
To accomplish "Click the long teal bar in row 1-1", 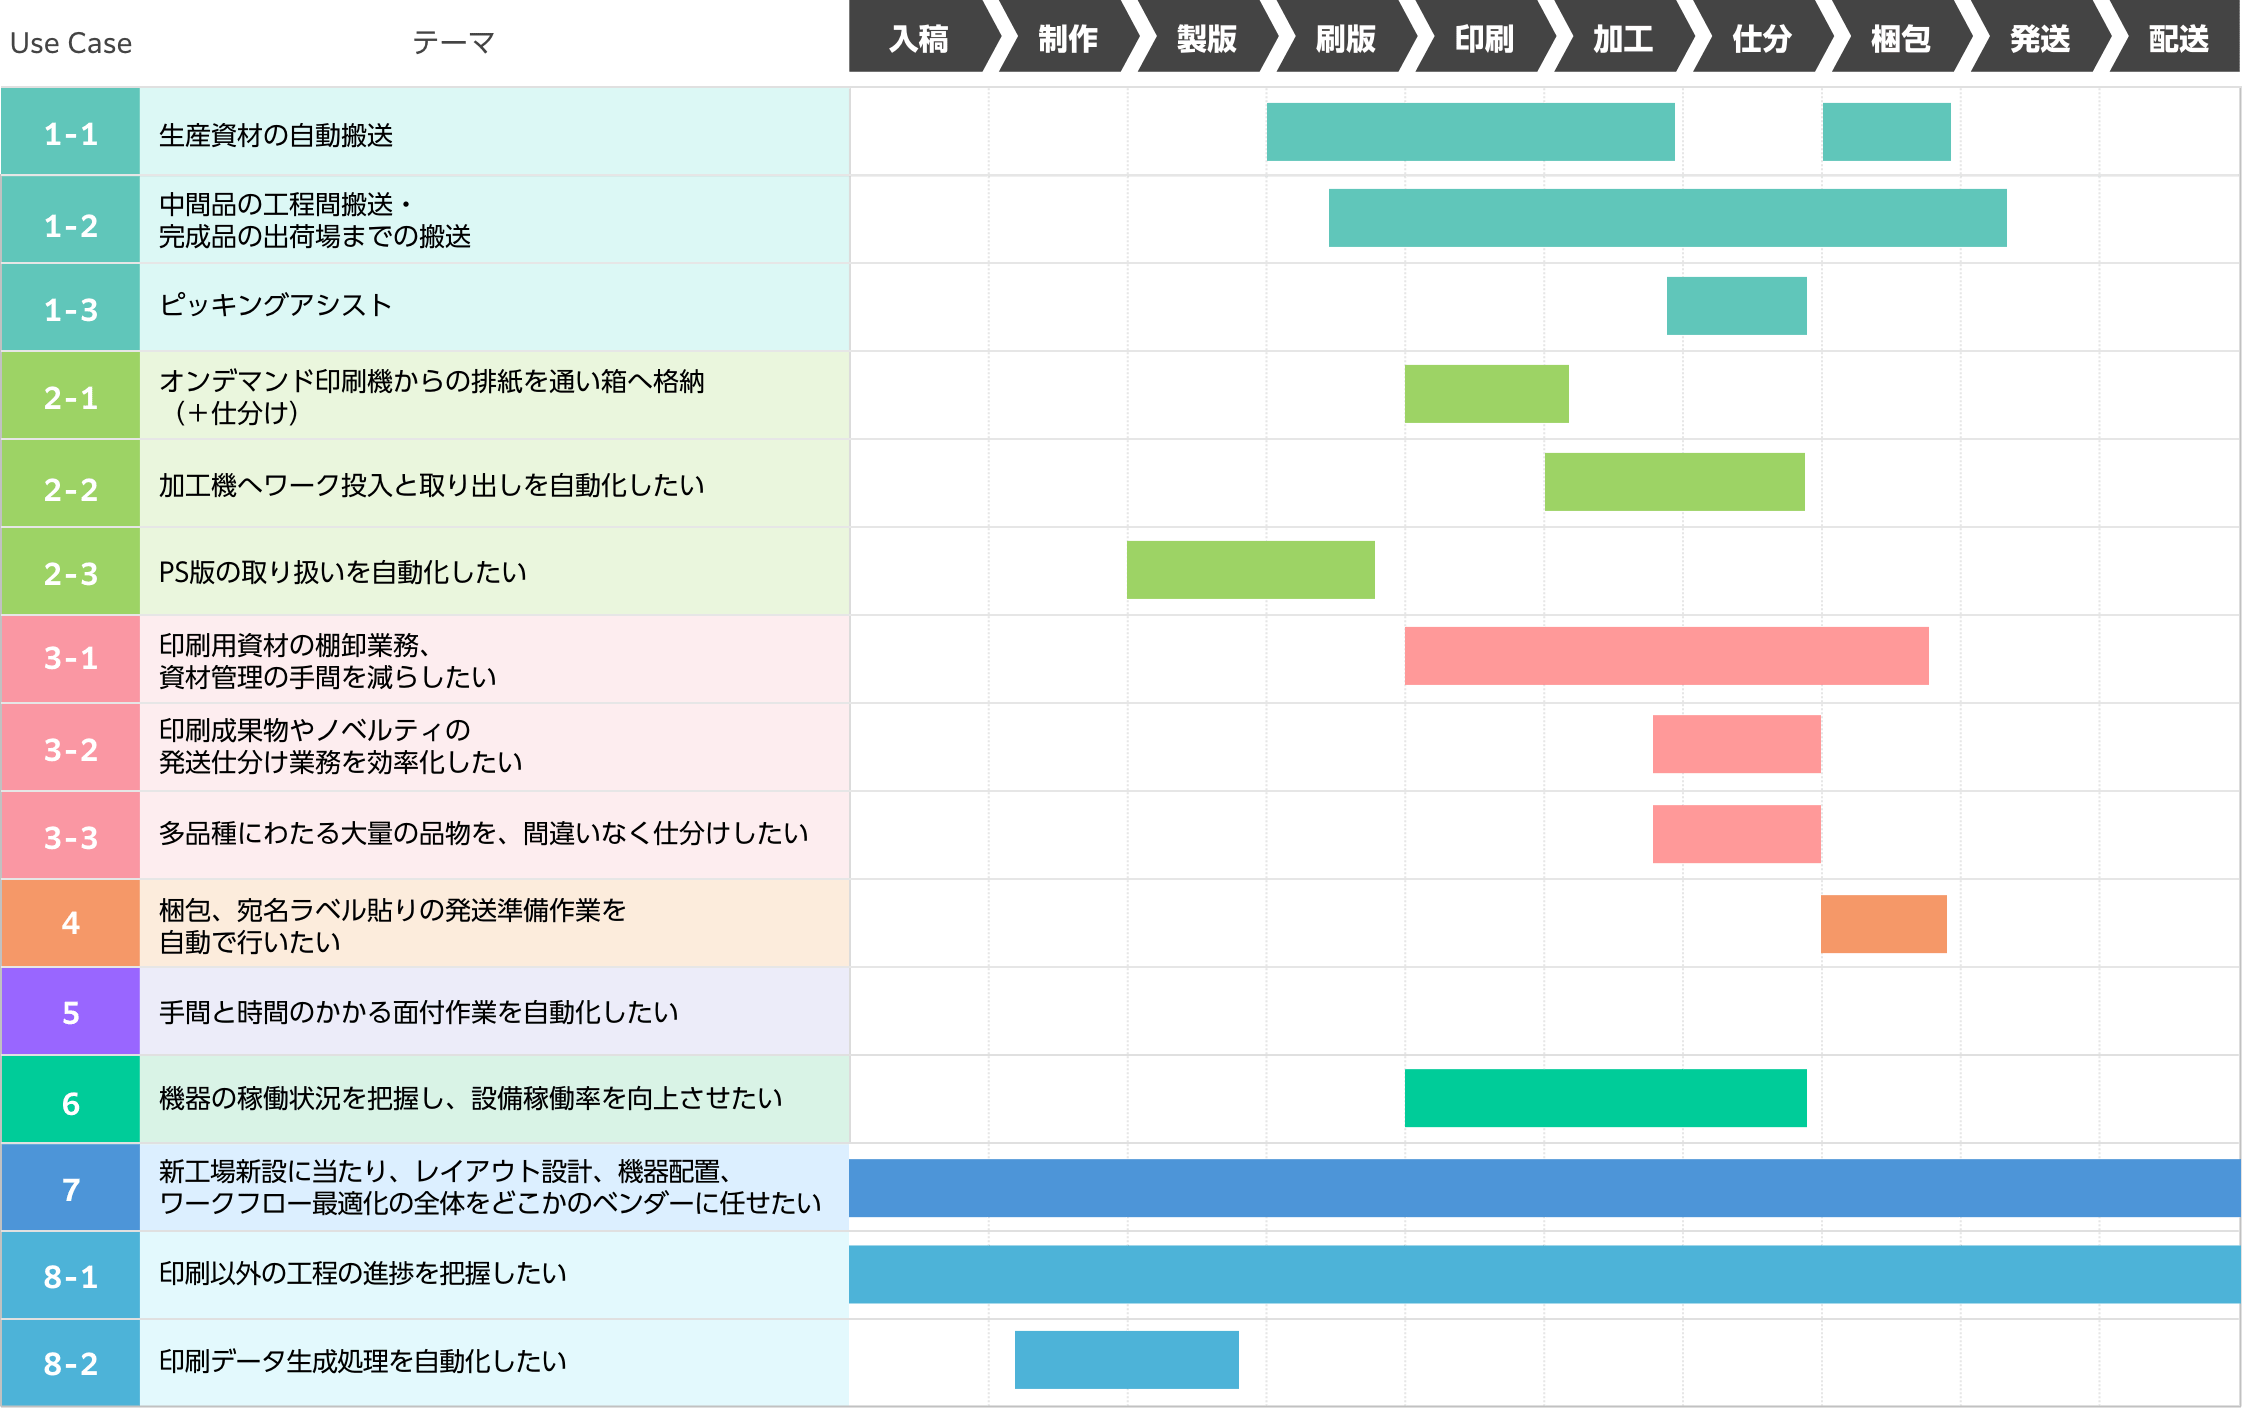I will [x=1470, y=132].
